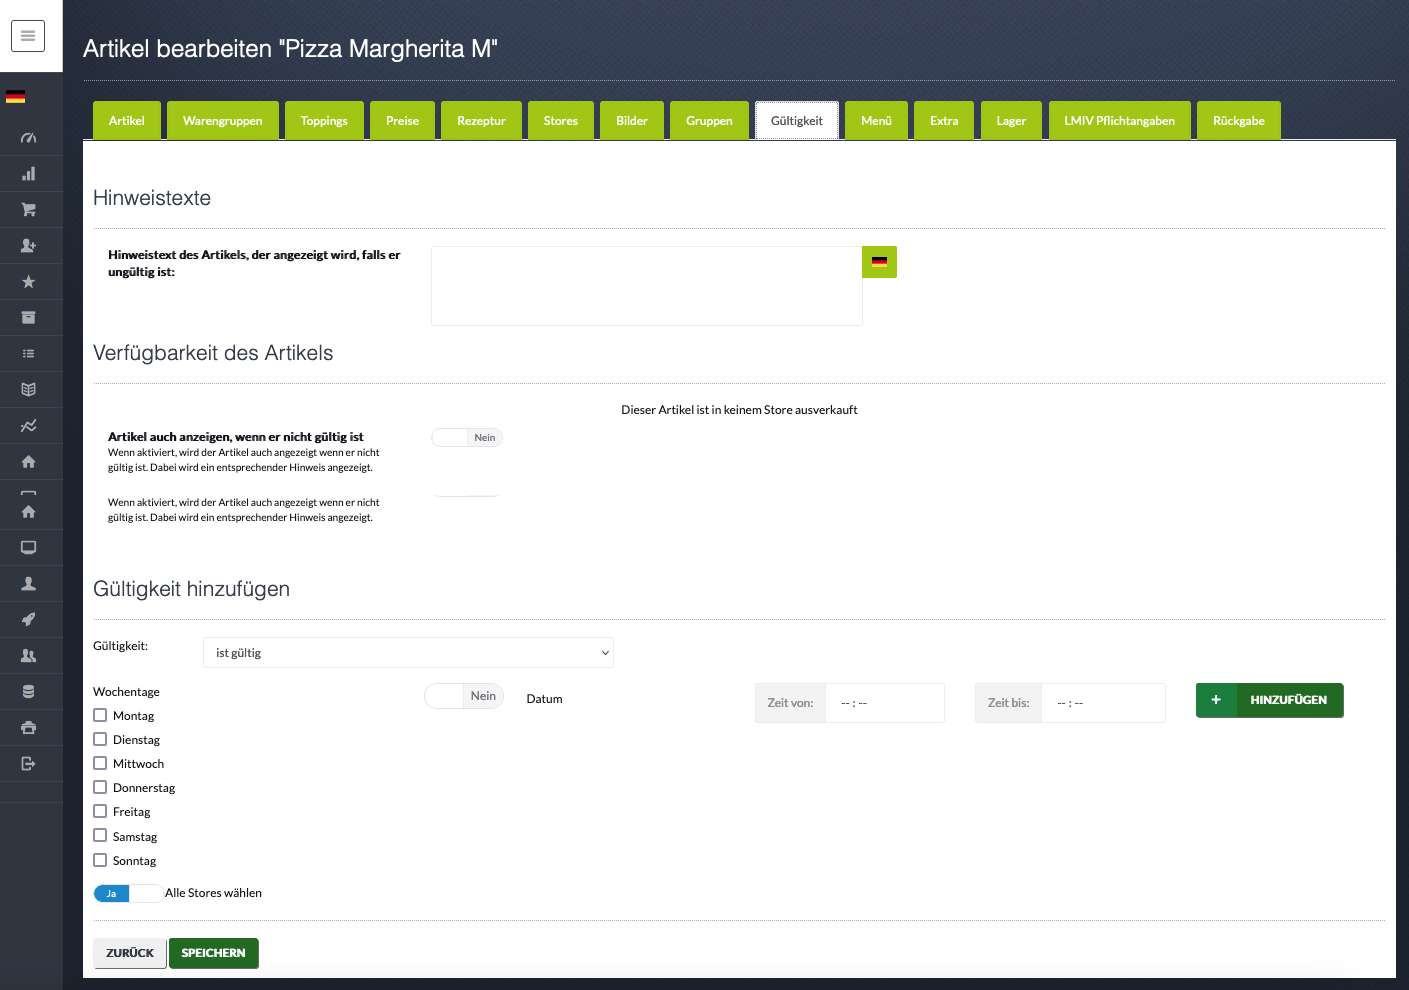Switch to the Preise tab
The width and height of the screenshot is (1409, 990).
402,120
